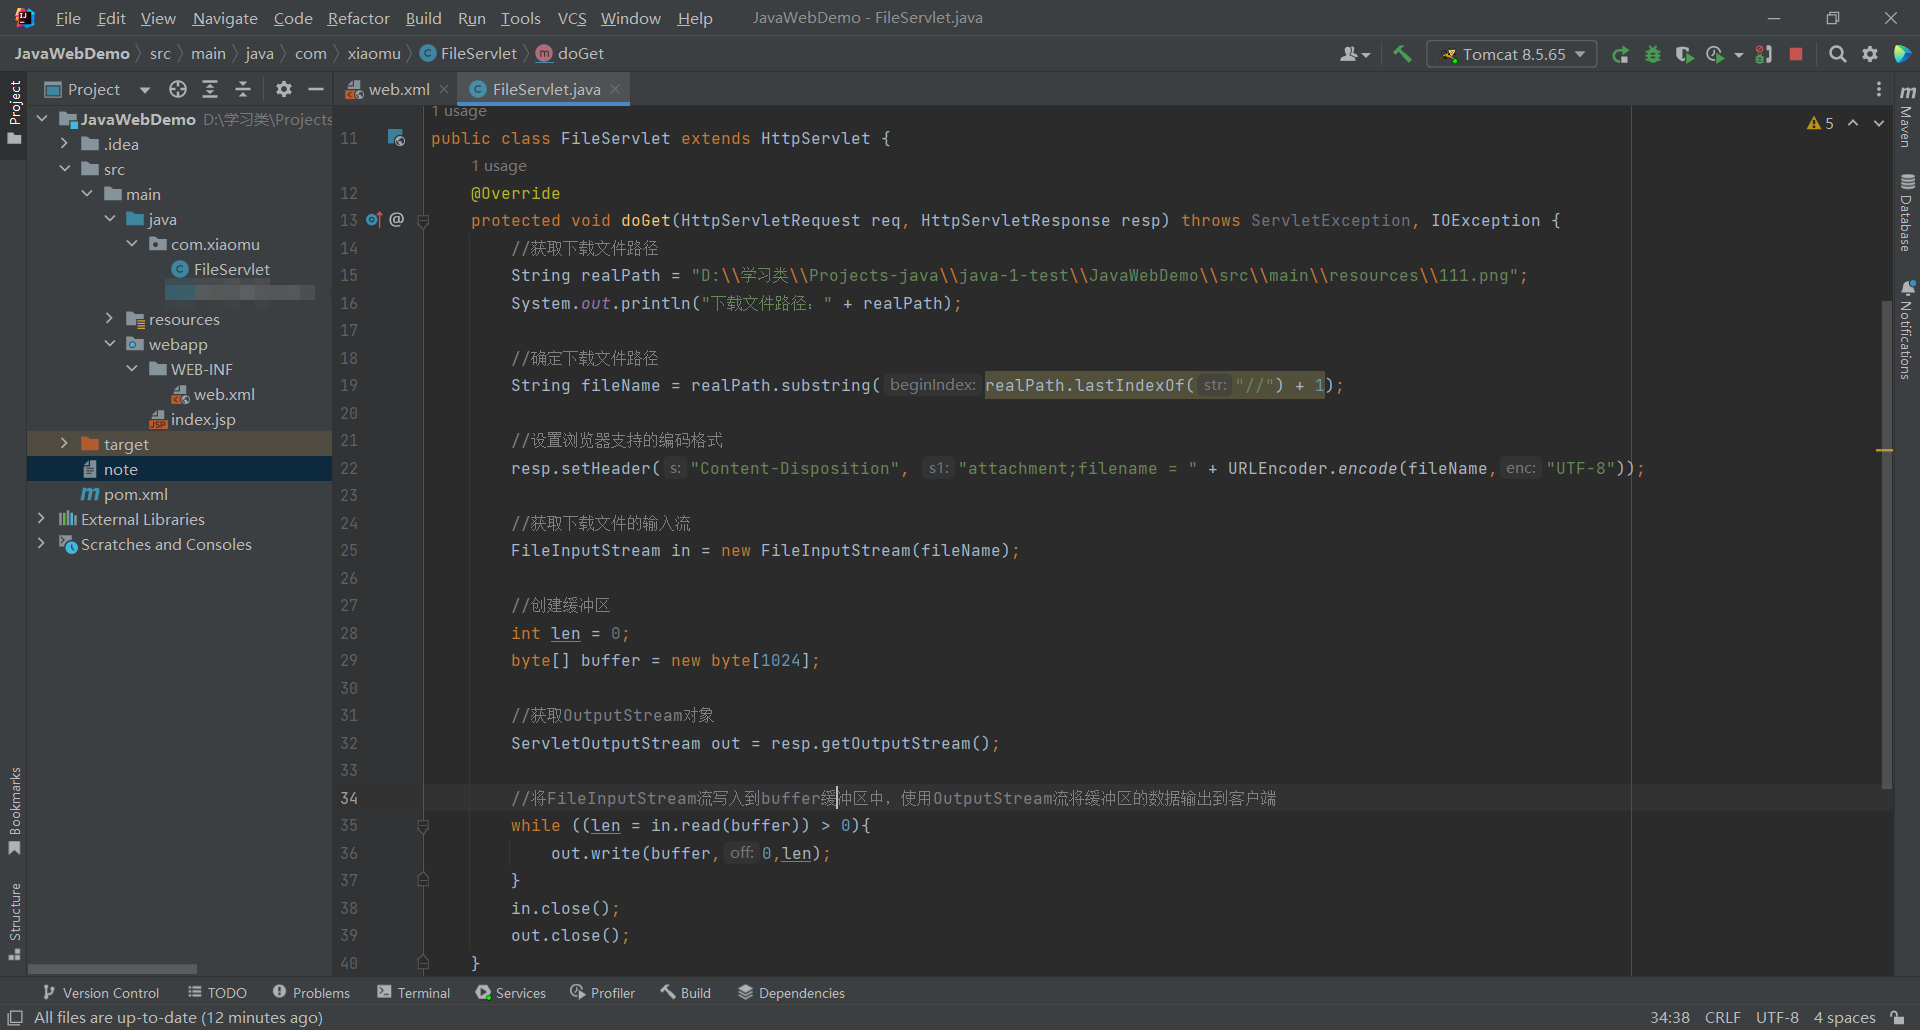
Task: Open Dependencies tool window
Action: click(791, 992)
